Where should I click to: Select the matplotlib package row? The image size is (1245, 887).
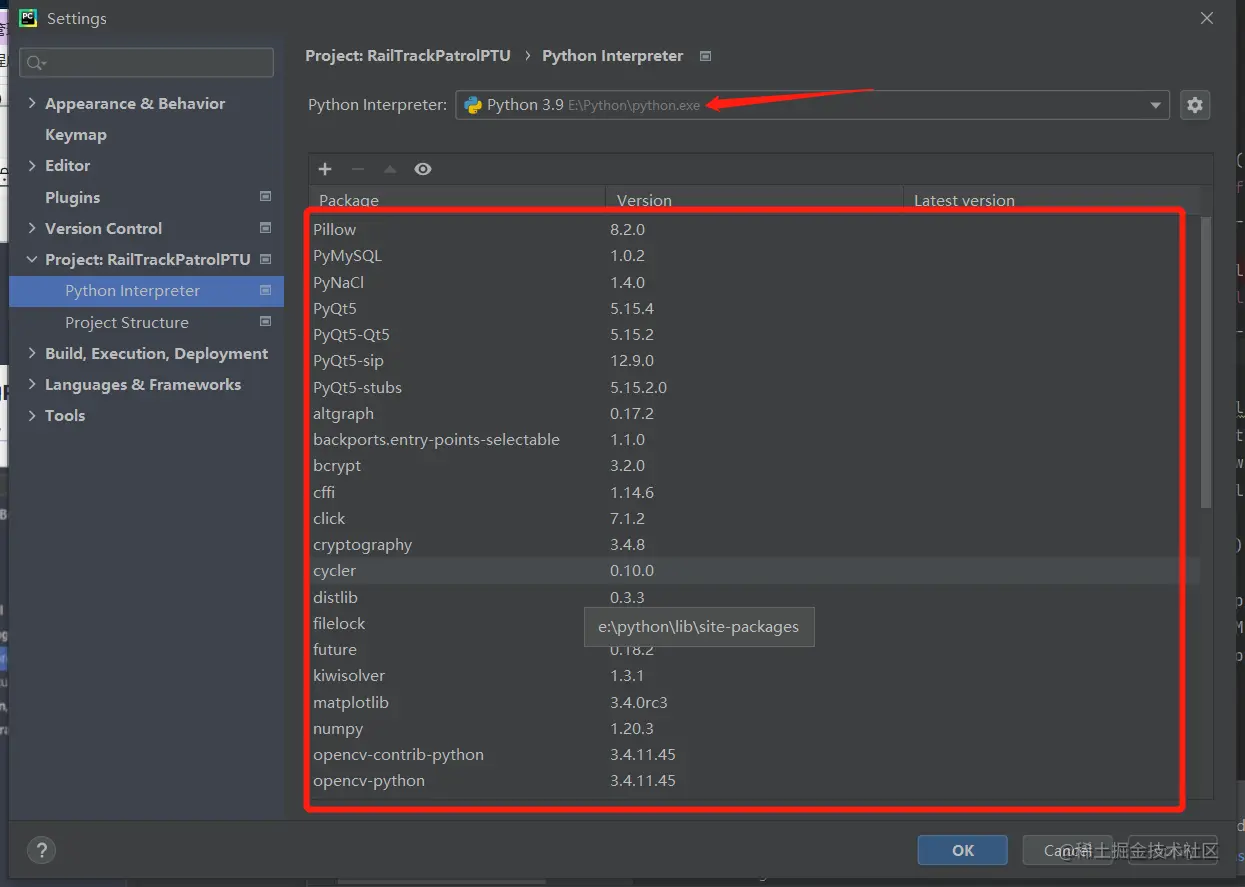pos(754,702)
